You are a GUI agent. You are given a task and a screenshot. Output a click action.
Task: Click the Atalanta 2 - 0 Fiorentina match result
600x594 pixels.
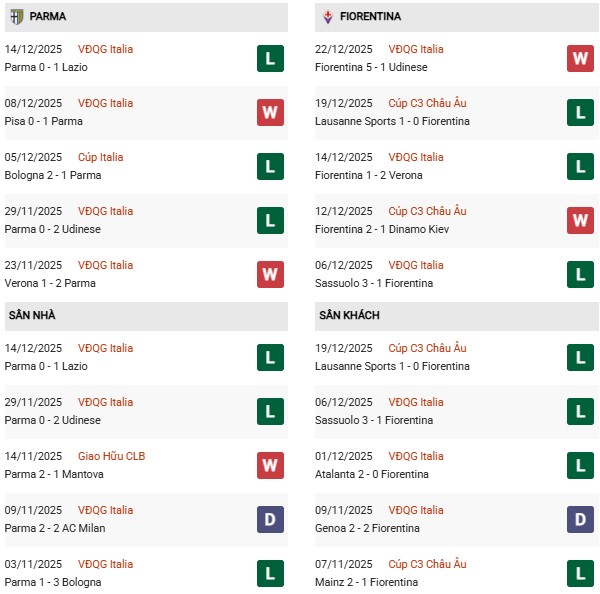[x=371, y=474]
